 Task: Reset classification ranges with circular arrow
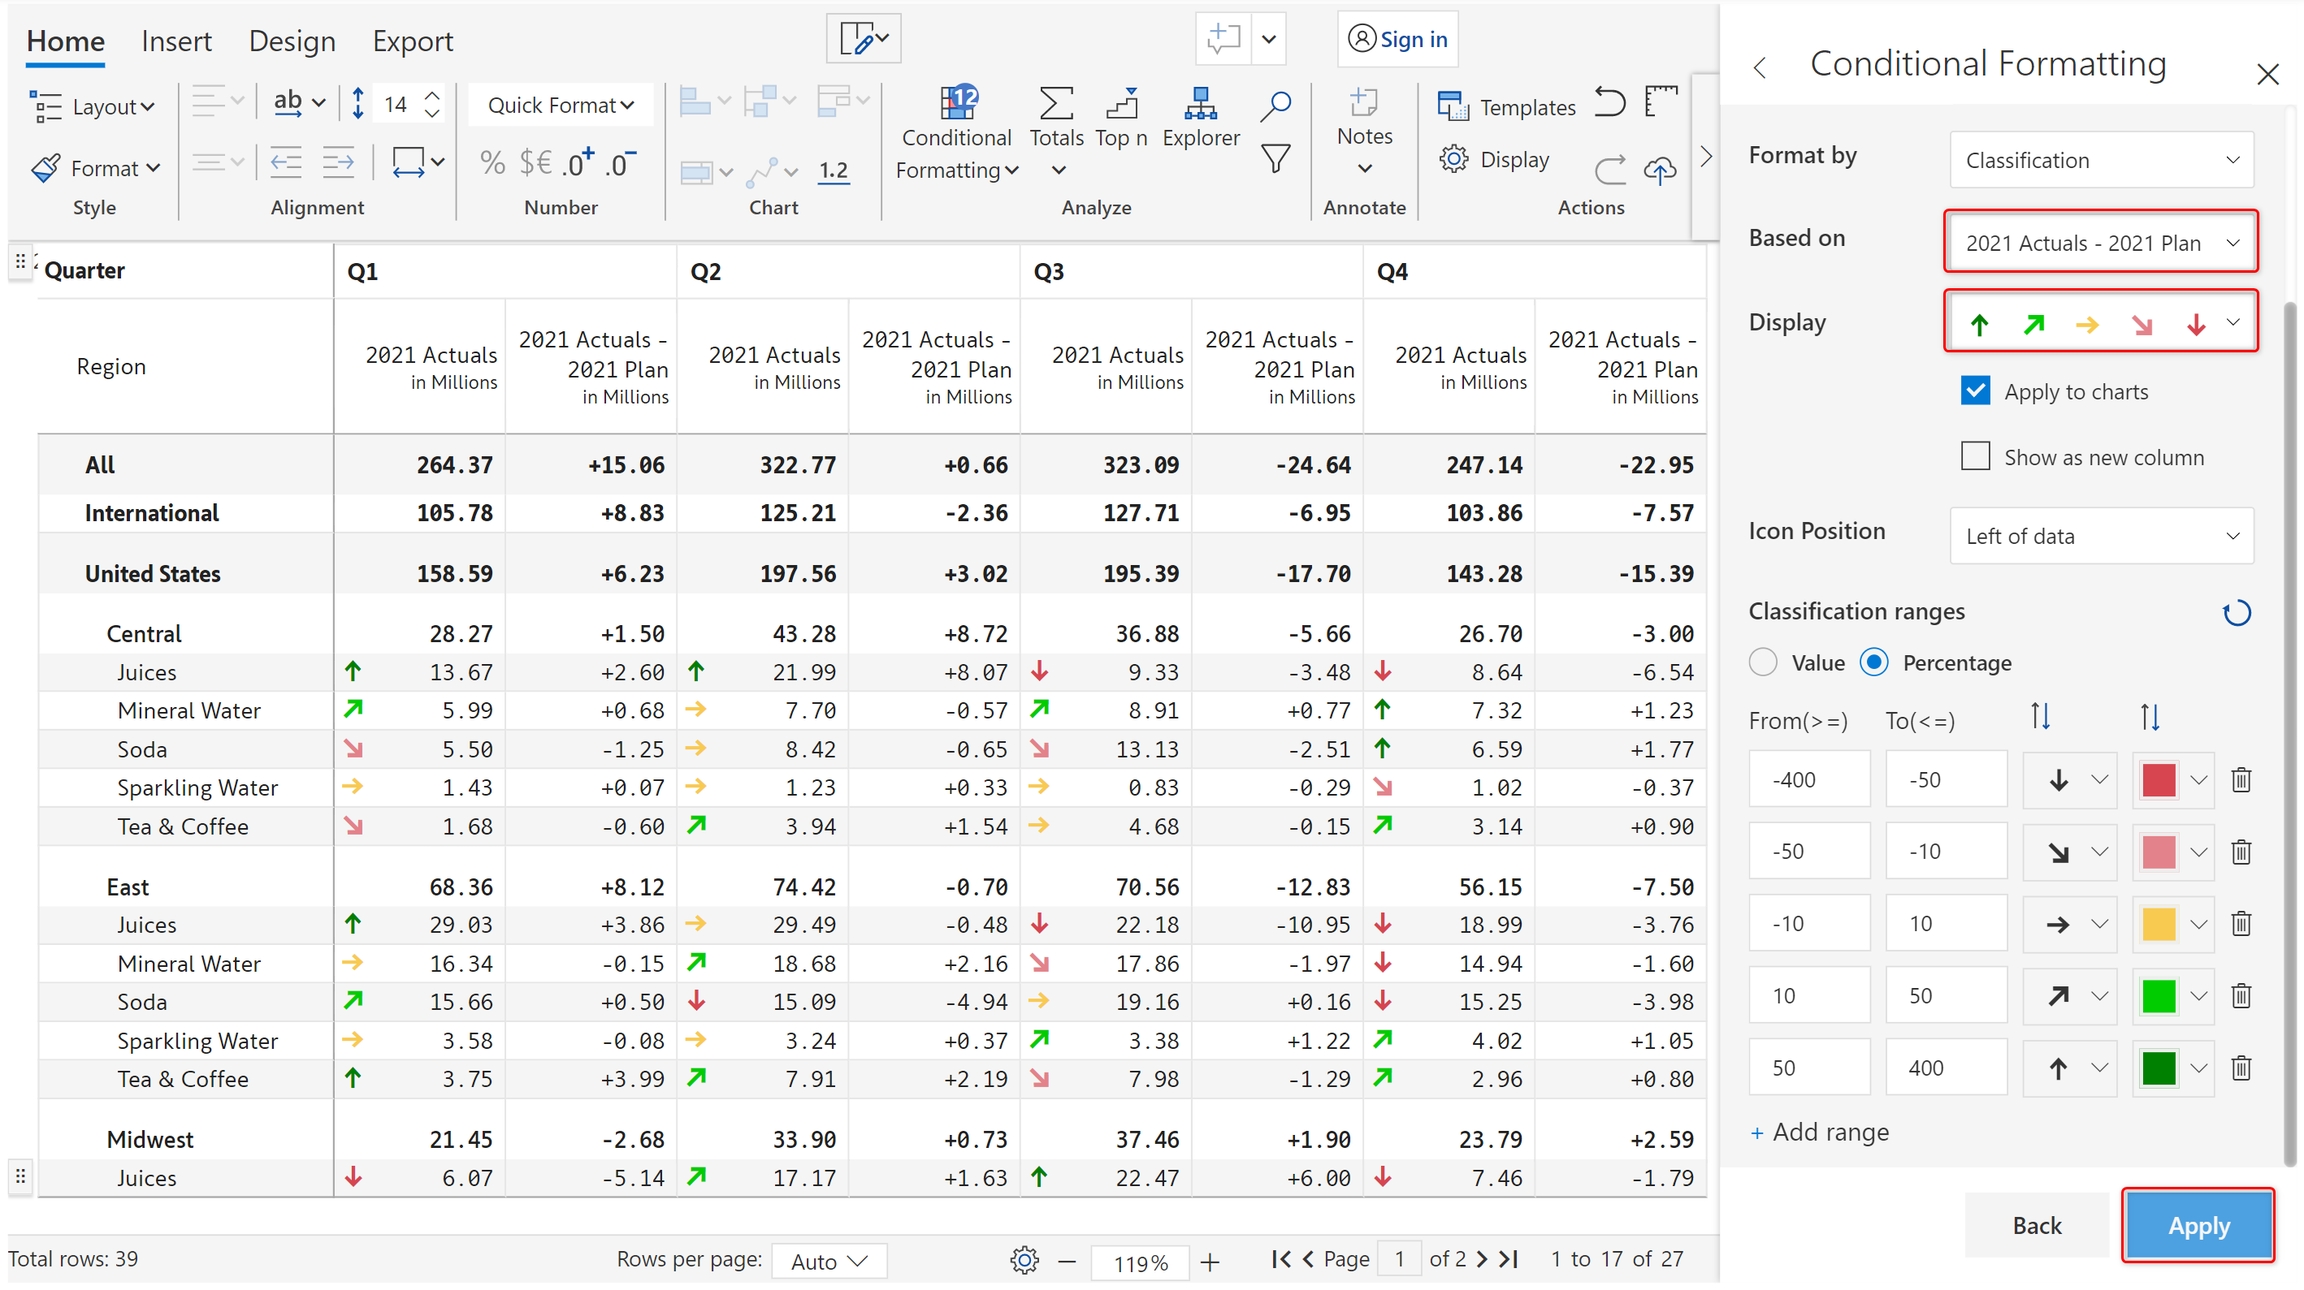point(2236,613)
